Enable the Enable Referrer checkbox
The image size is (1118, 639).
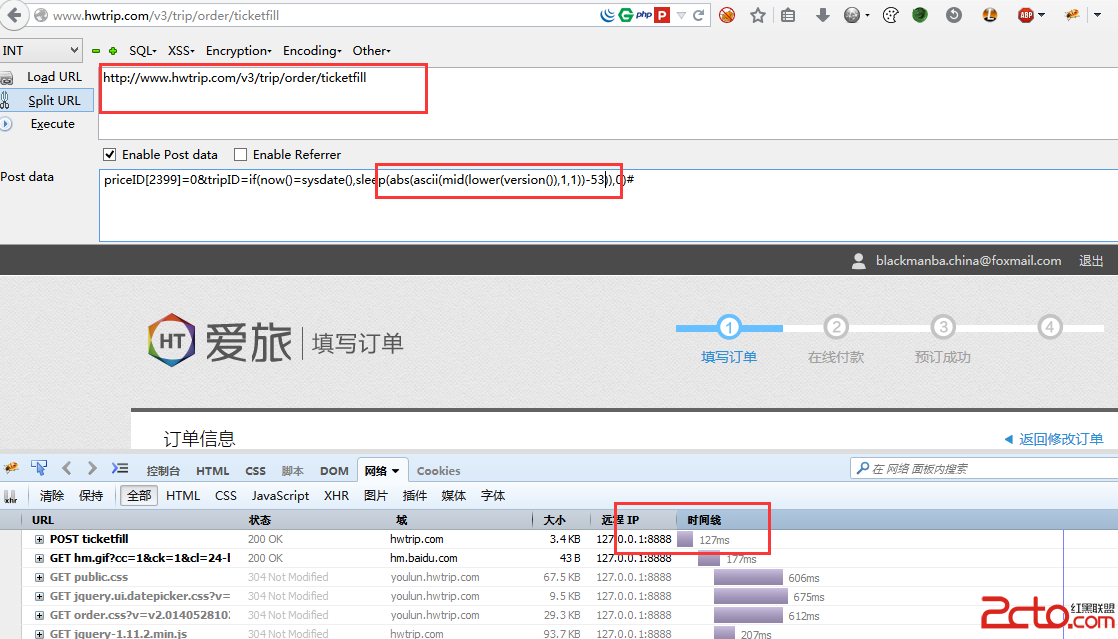pyautogui.click(x=238, y=154)
